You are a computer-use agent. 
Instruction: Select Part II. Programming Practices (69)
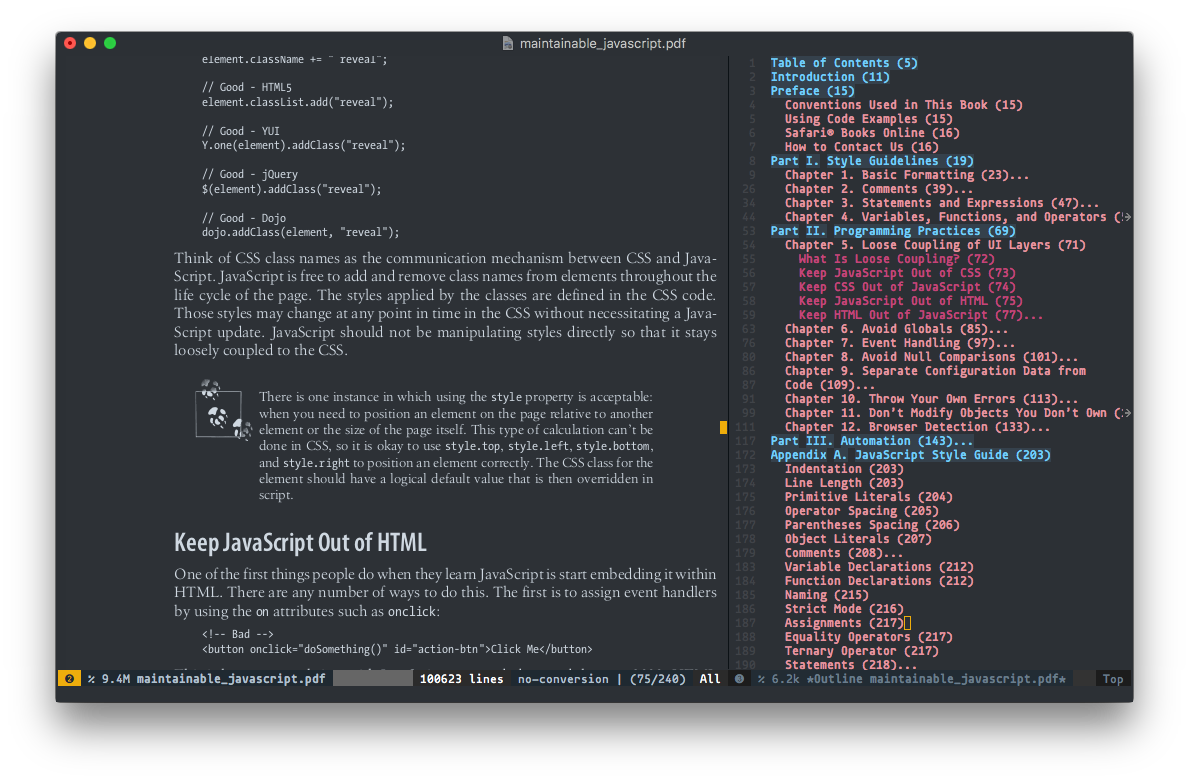click(x=893, y=231)
